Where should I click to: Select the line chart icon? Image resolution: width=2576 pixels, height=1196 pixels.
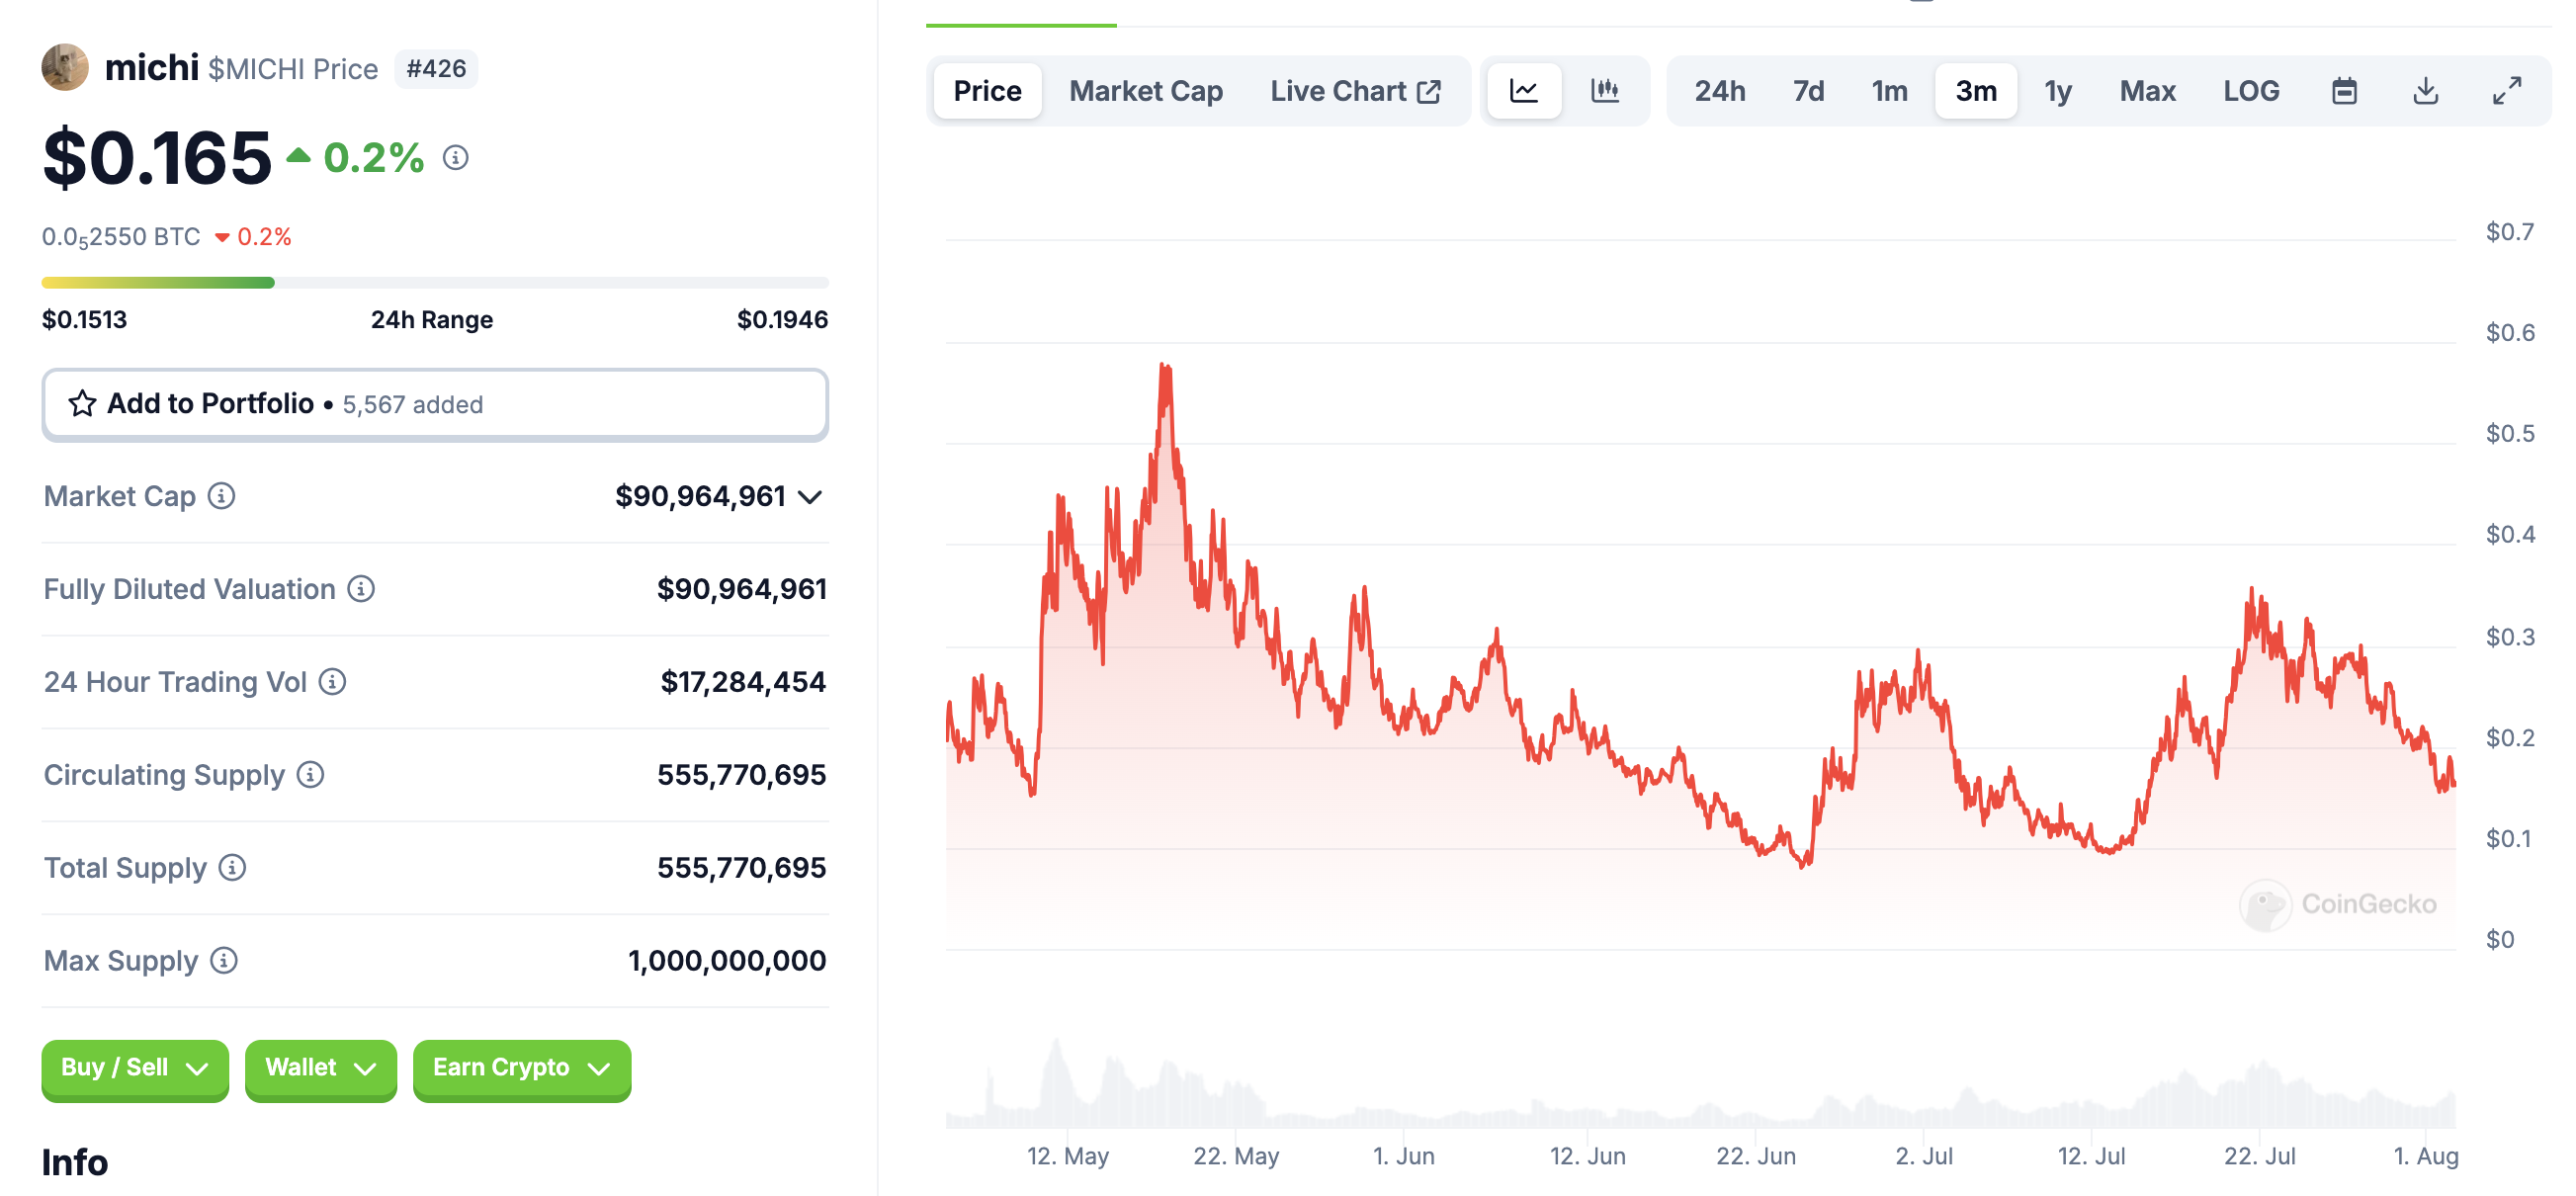[1524, 91]
